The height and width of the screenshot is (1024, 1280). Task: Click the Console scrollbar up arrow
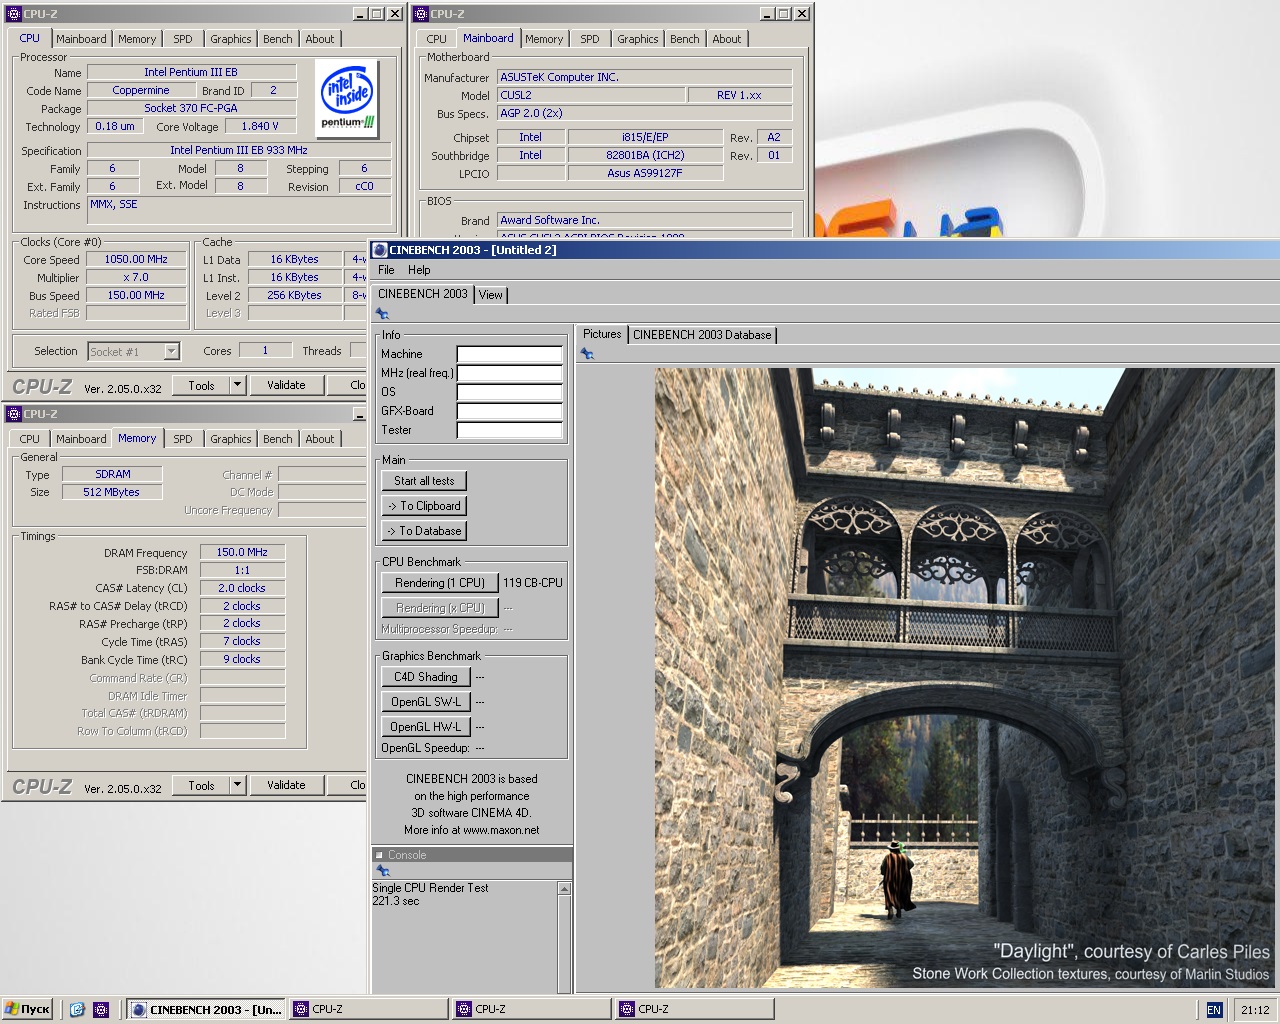564,888
